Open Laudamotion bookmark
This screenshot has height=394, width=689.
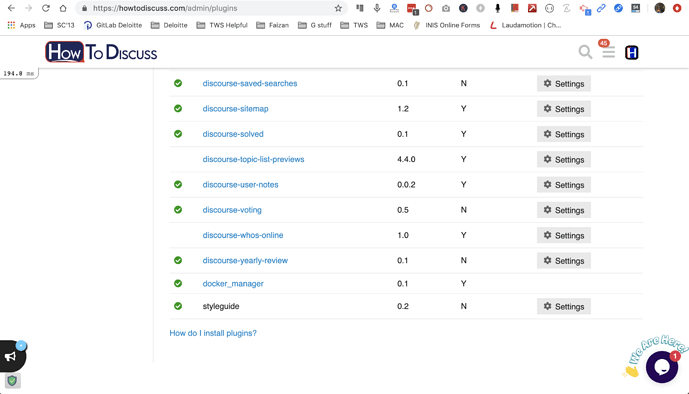coord(525,25)
